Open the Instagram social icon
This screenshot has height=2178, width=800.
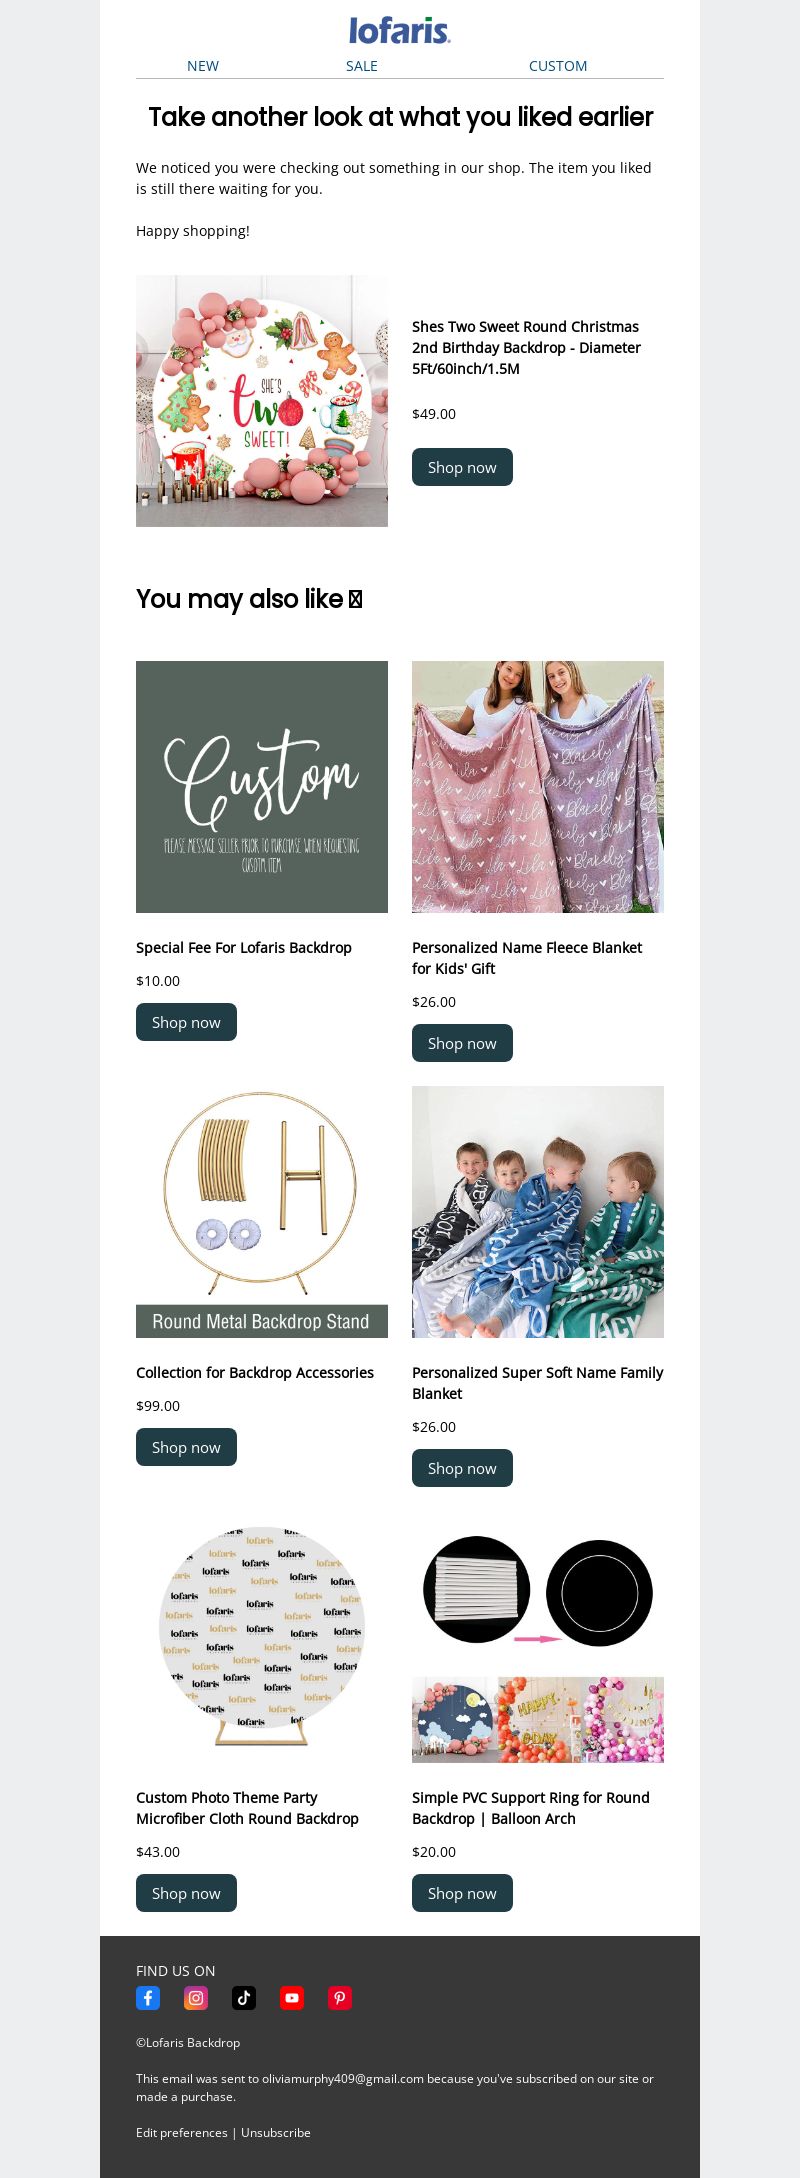(196, 1997)
